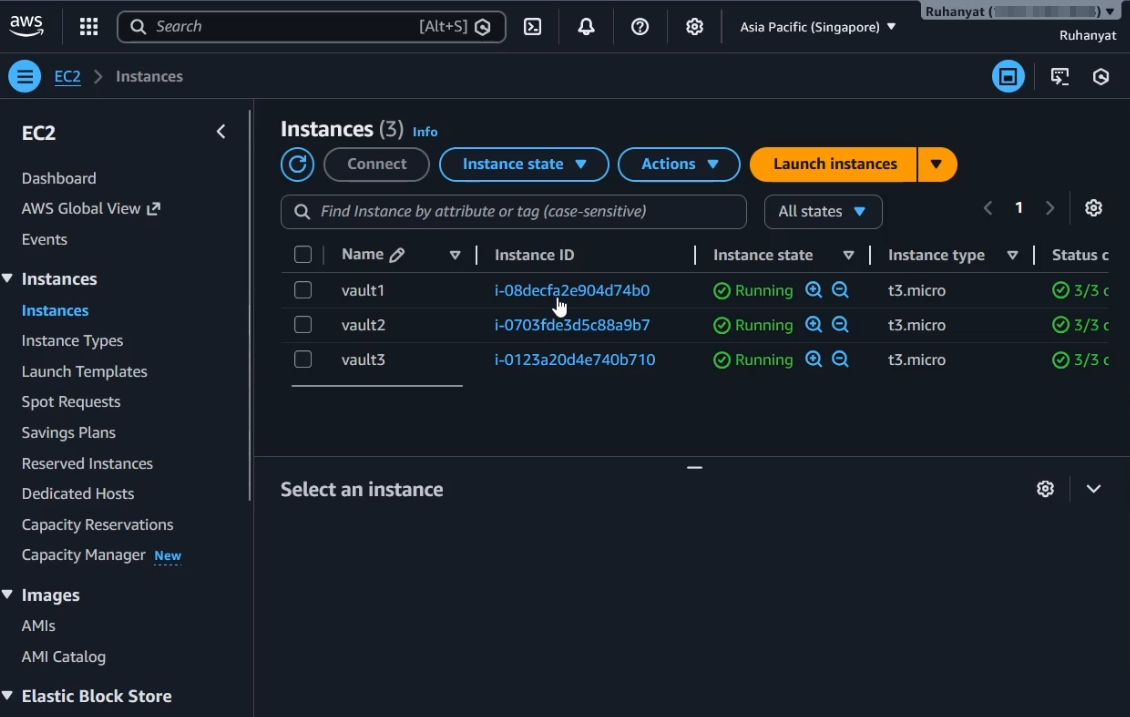Image resolution: width=1130 pixels, height=717 pixels.
Task: Open the AMI Catalog sidebar entry
Action: [63, 656]
